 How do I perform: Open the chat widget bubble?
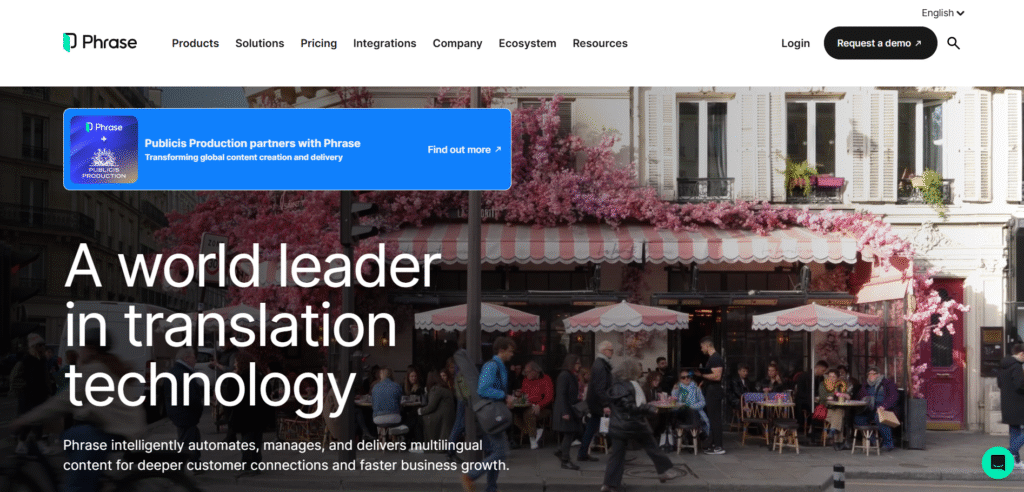(997, 463)
